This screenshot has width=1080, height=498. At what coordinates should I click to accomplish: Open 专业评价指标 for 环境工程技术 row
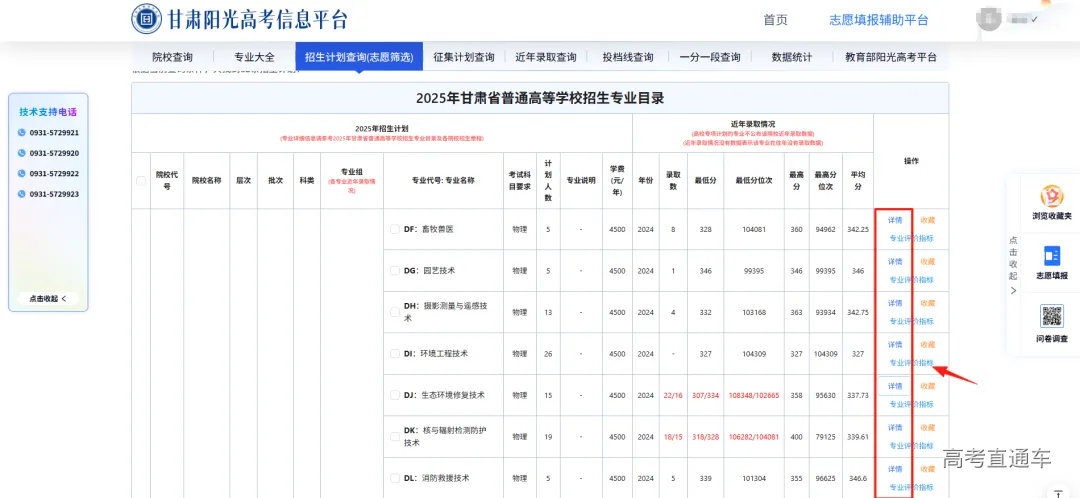[x=911, y=362]
